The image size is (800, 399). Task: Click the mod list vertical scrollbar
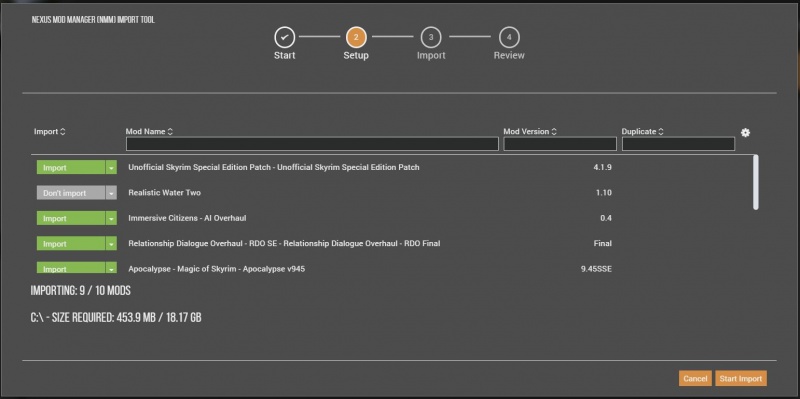tap(756, 182)
